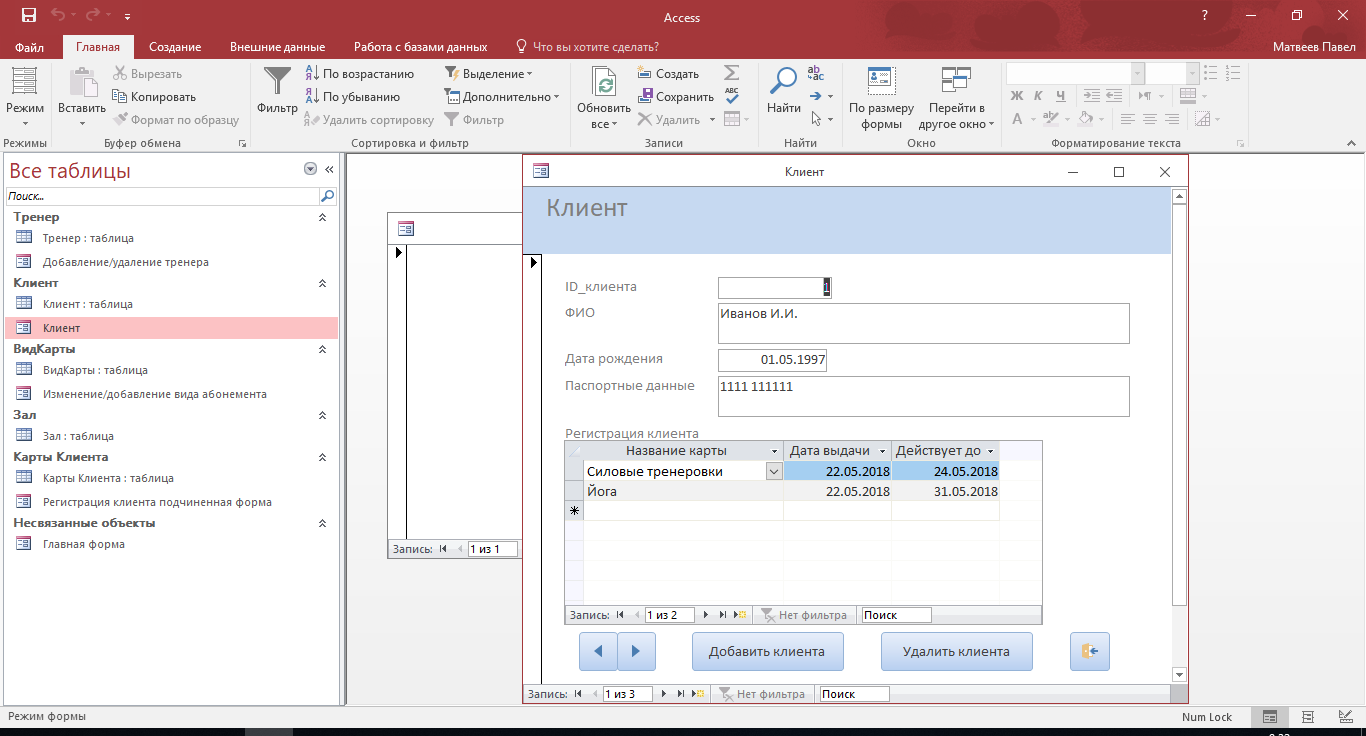Screen dimensions: 1366x736
Task: Click the Дата выдачи column header
Action: pyautogui.click(x=837, y=451)
